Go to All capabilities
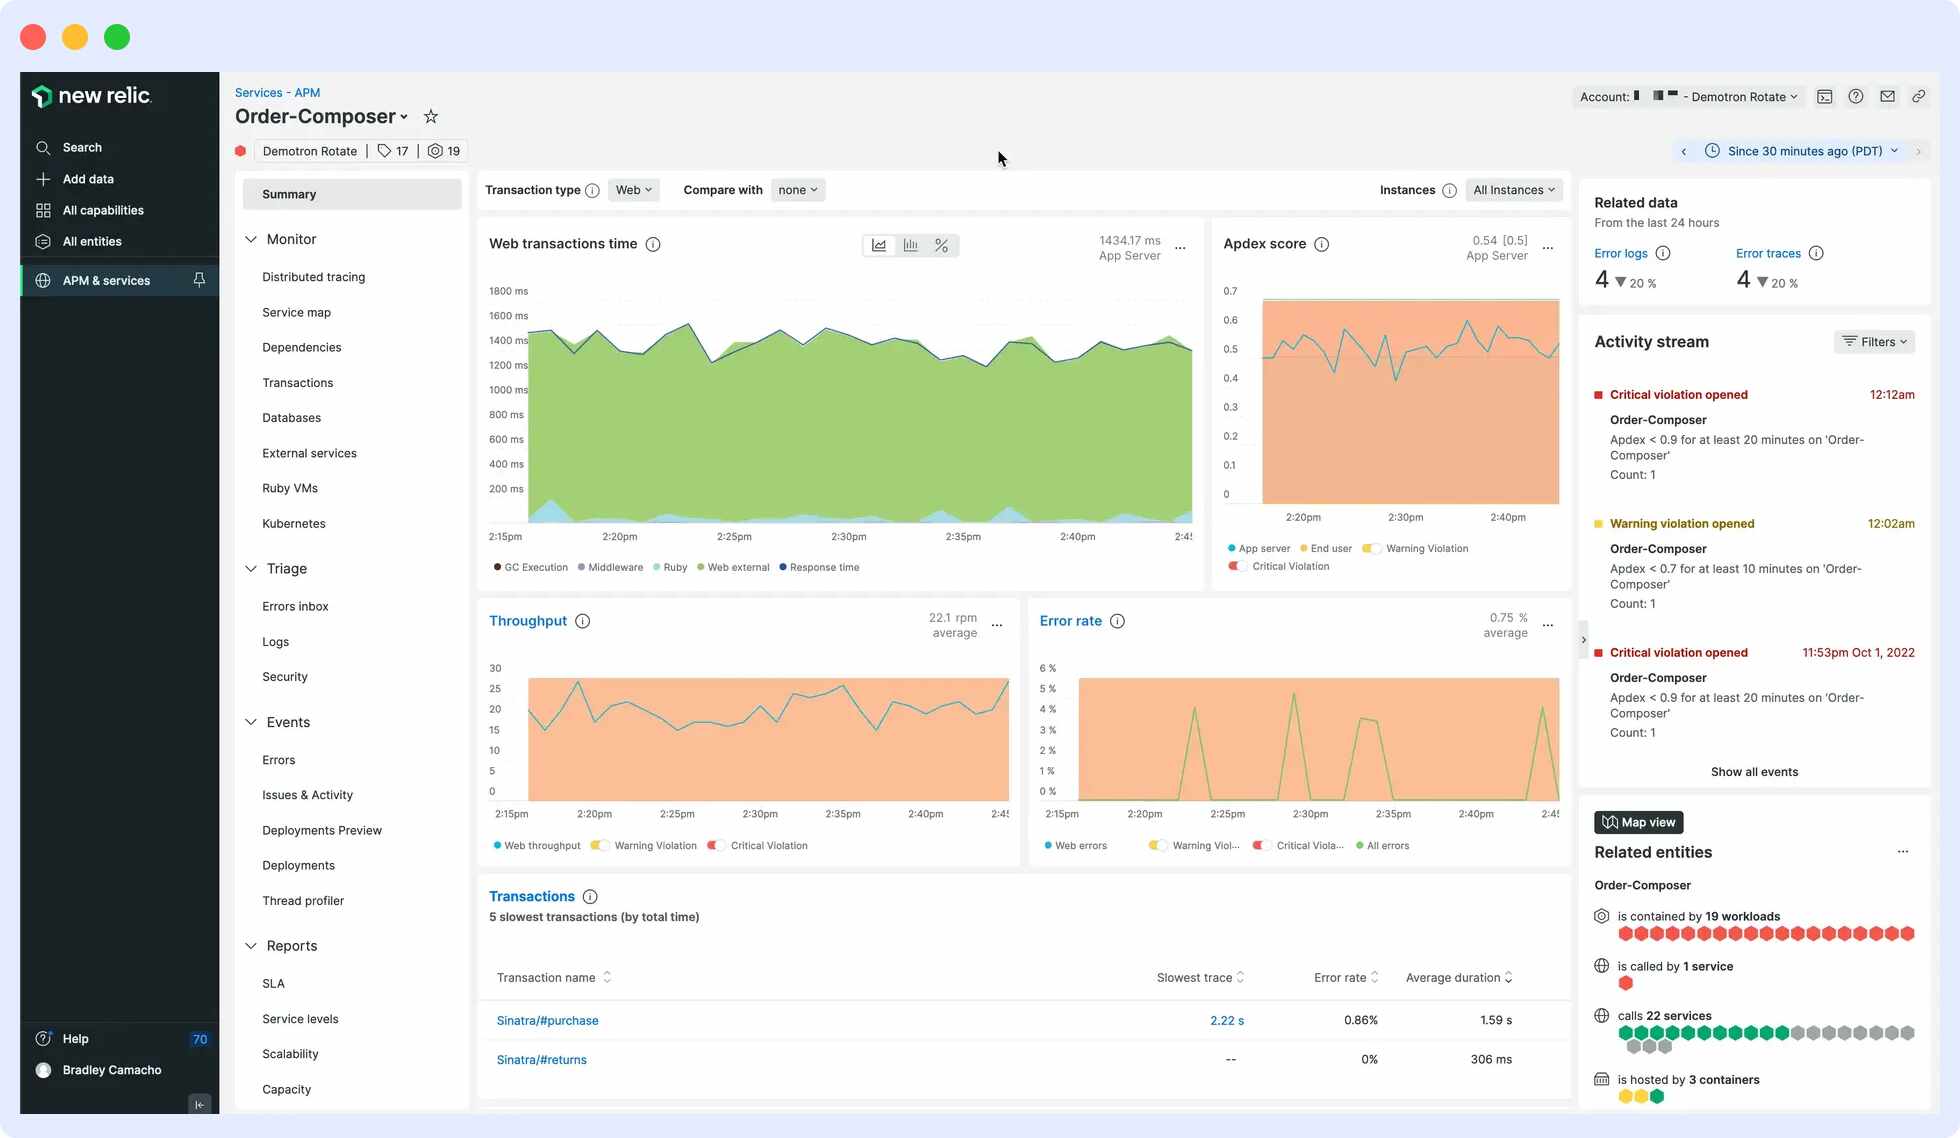Viewport: 1960px width, 1138px height. click(103, 210)
